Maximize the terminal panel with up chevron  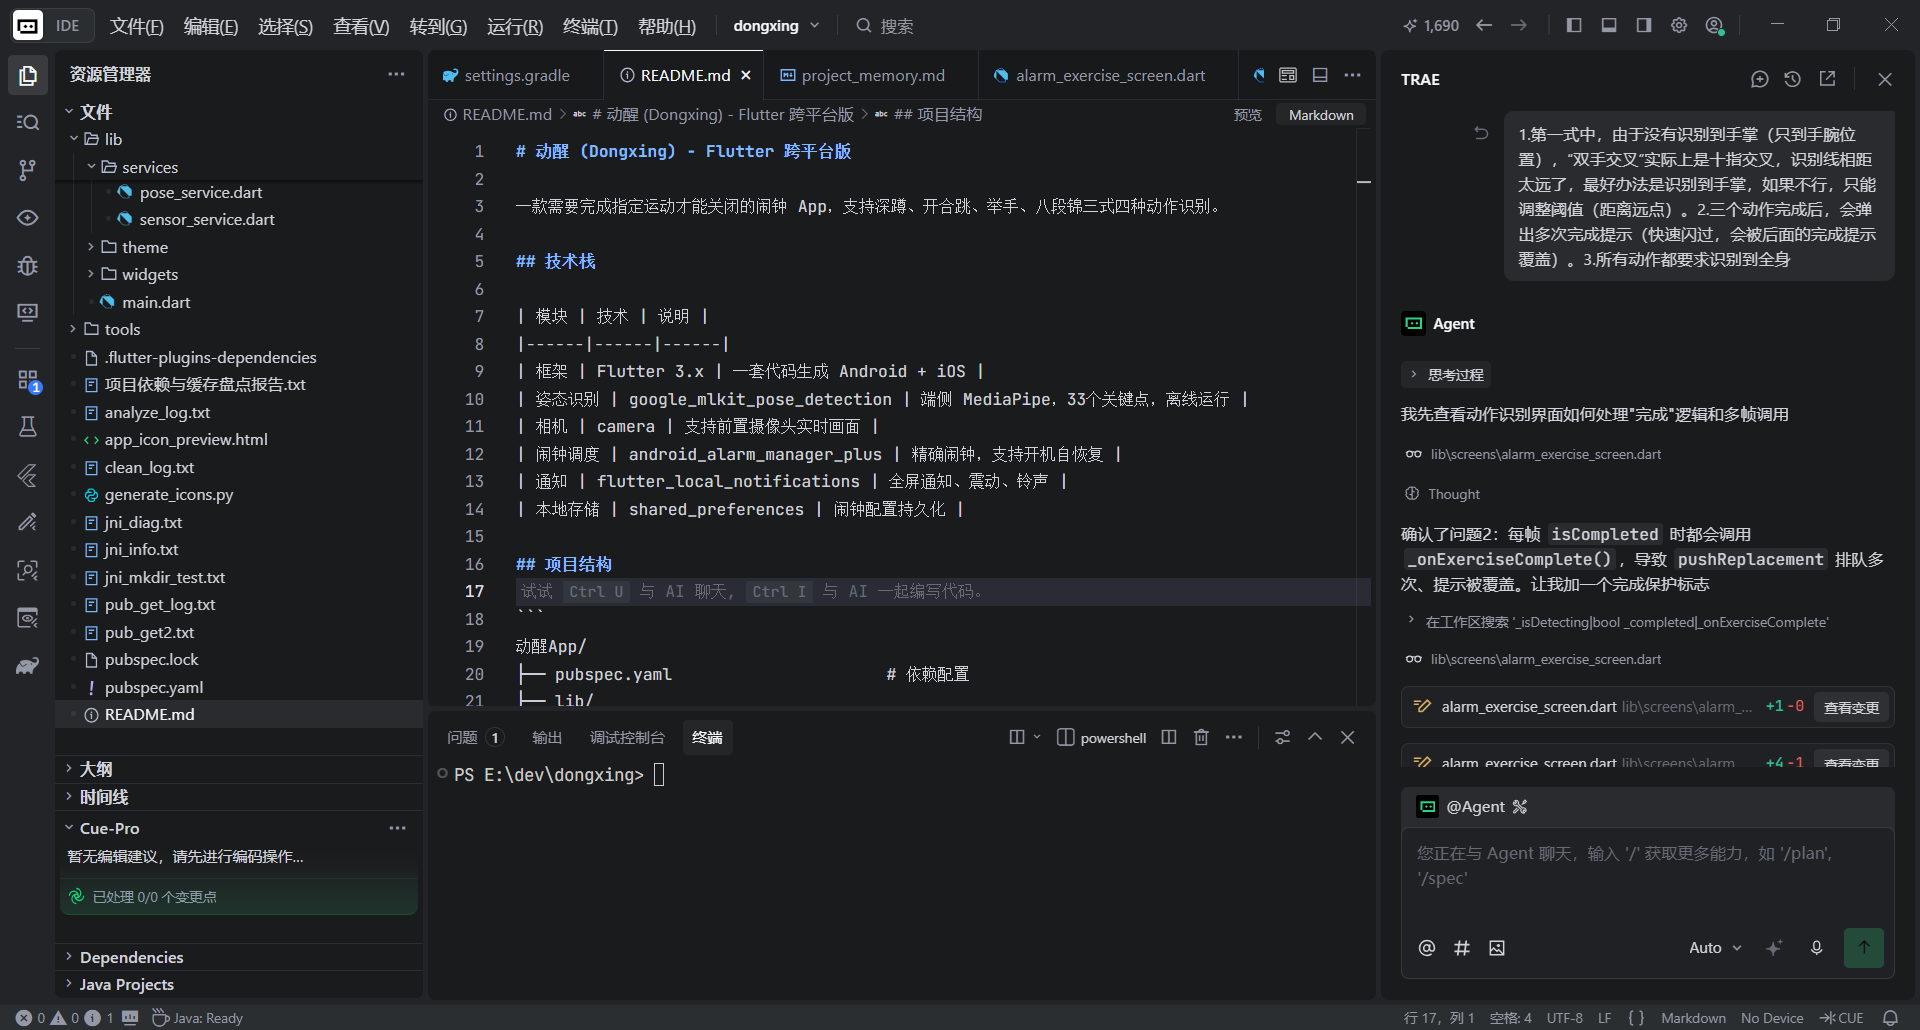(1315, 737)
